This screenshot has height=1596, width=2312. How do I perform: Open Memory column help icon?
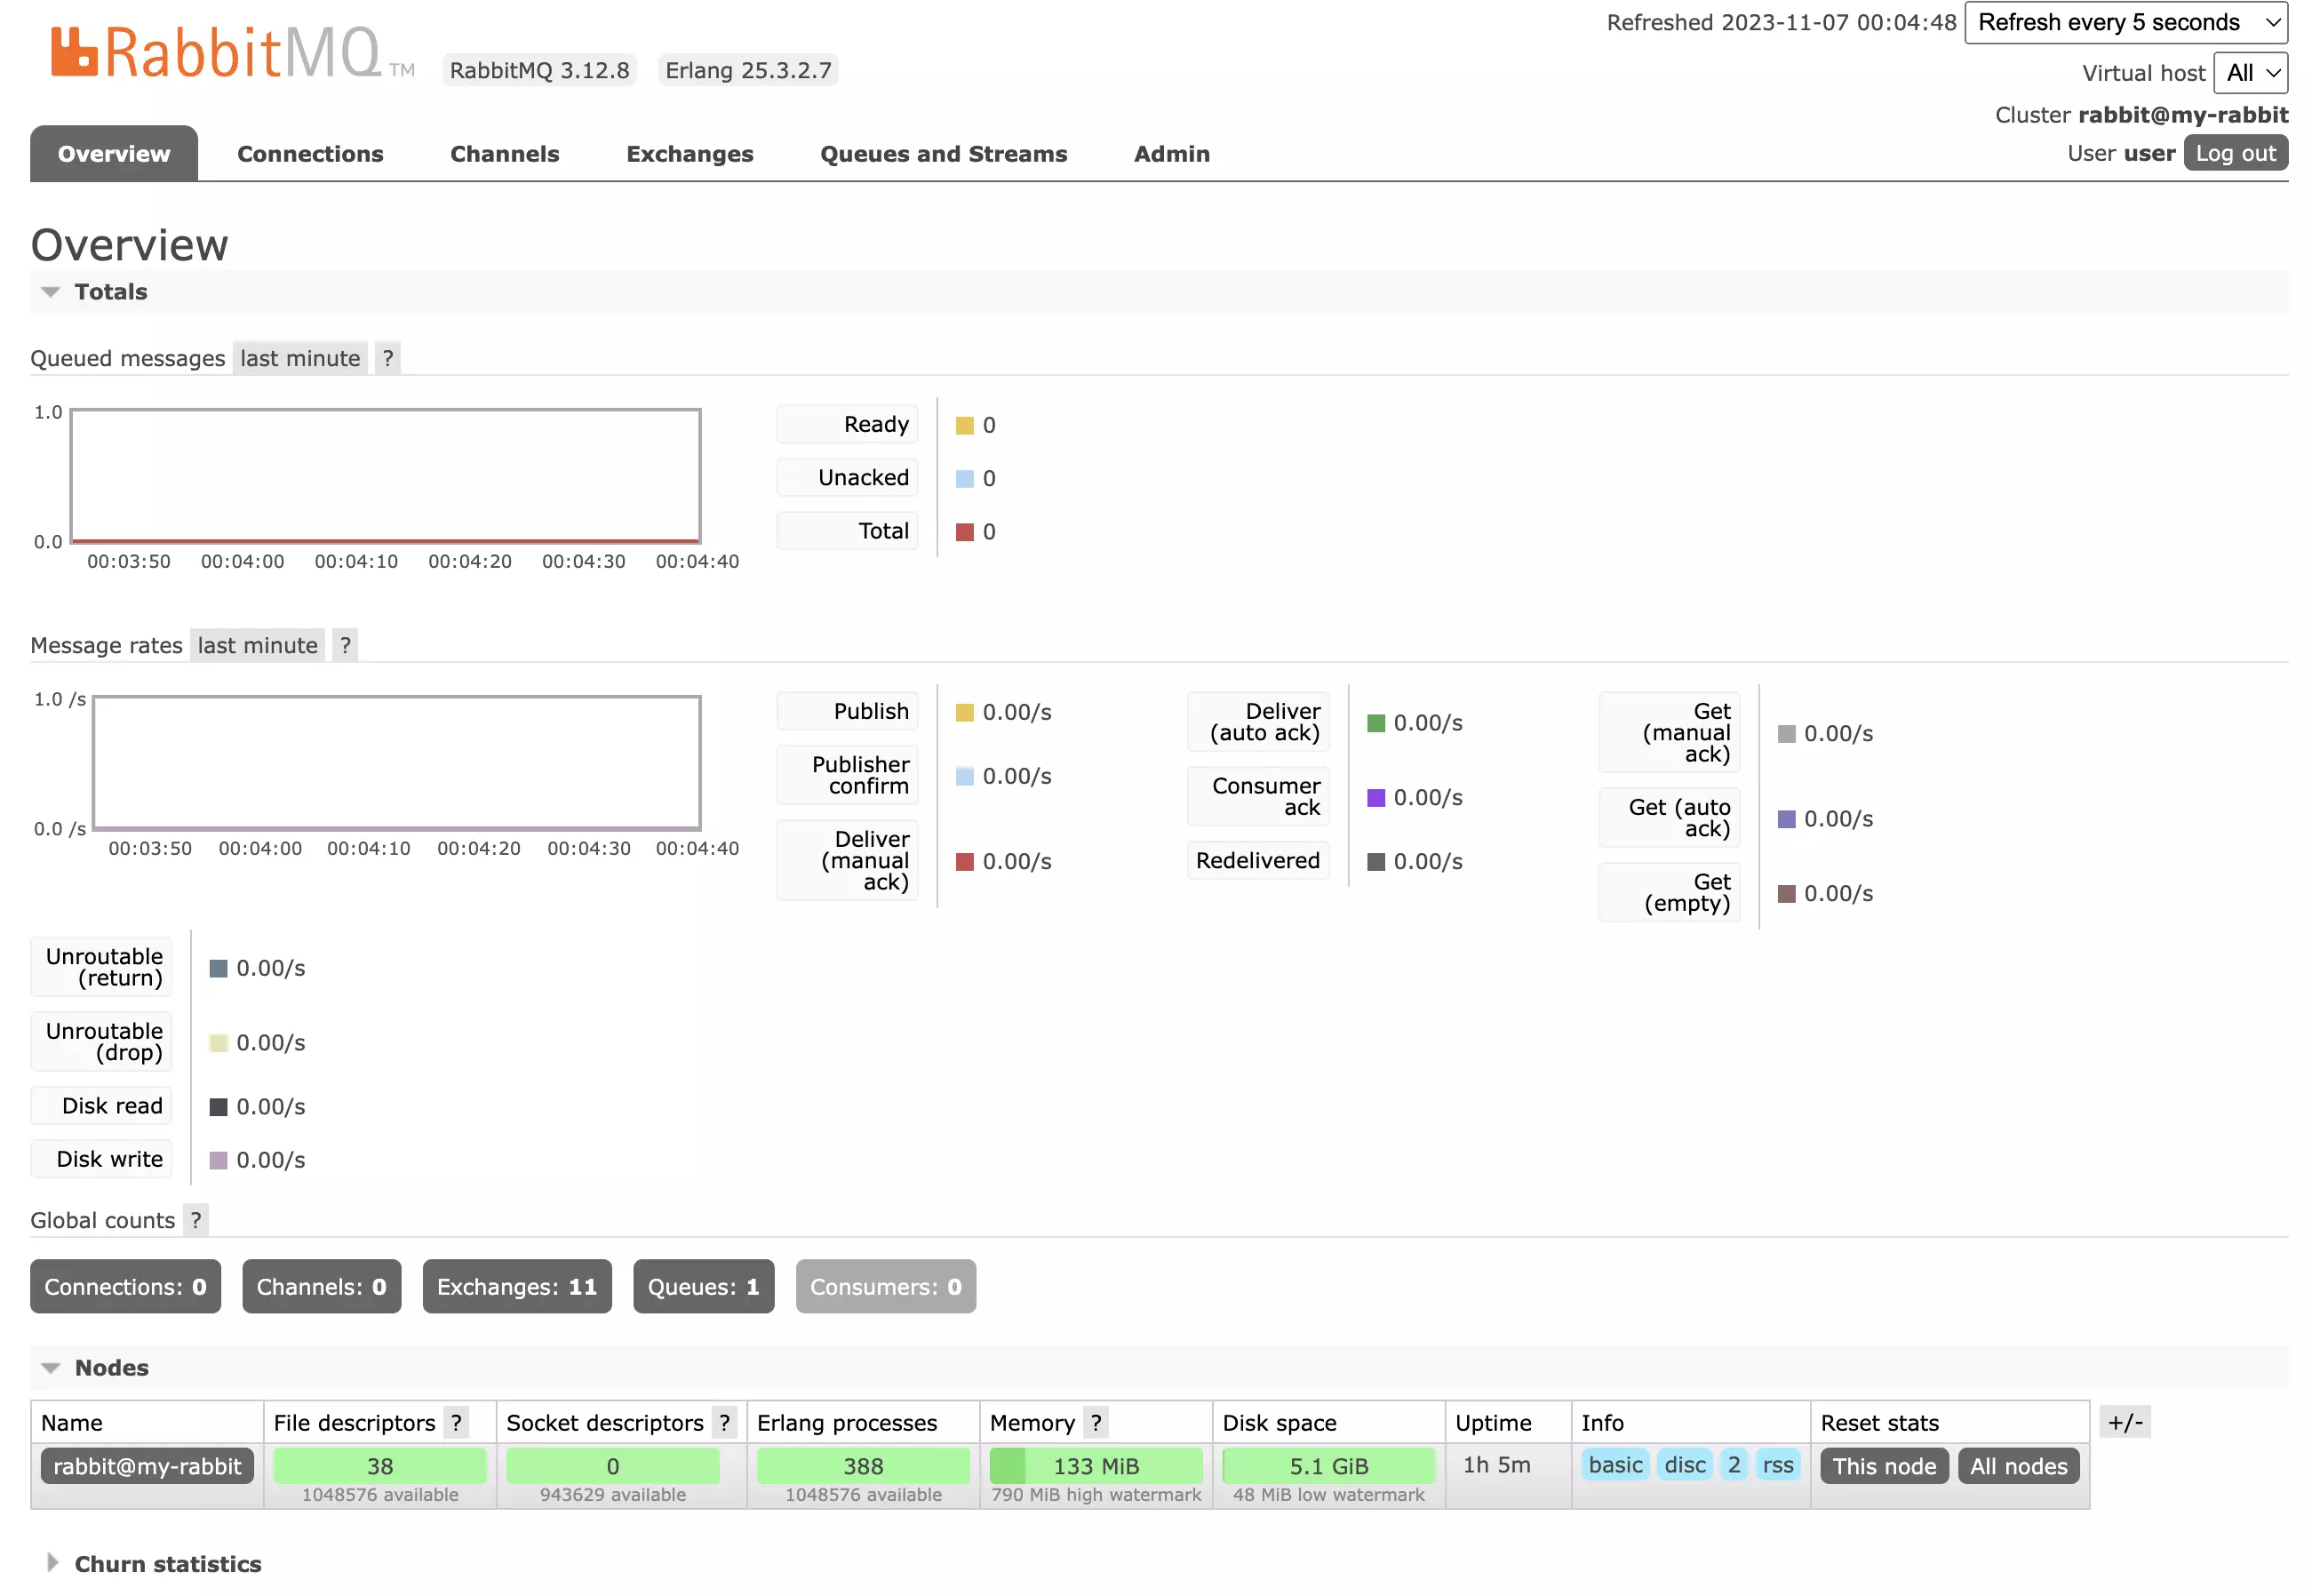tap(1096, 1422)
